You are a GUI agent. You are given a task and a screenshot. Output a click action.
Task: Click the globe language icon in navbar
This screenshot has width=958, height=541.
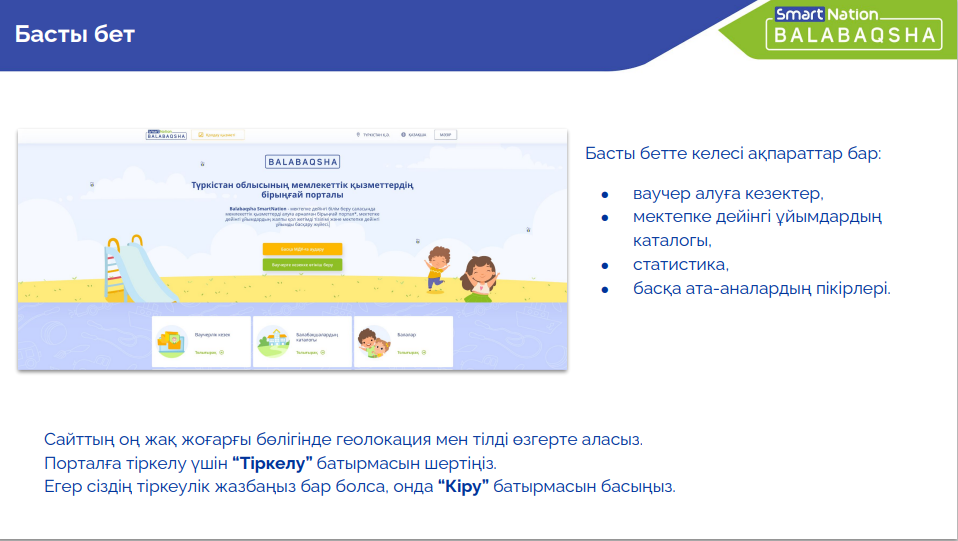(403, 135)
